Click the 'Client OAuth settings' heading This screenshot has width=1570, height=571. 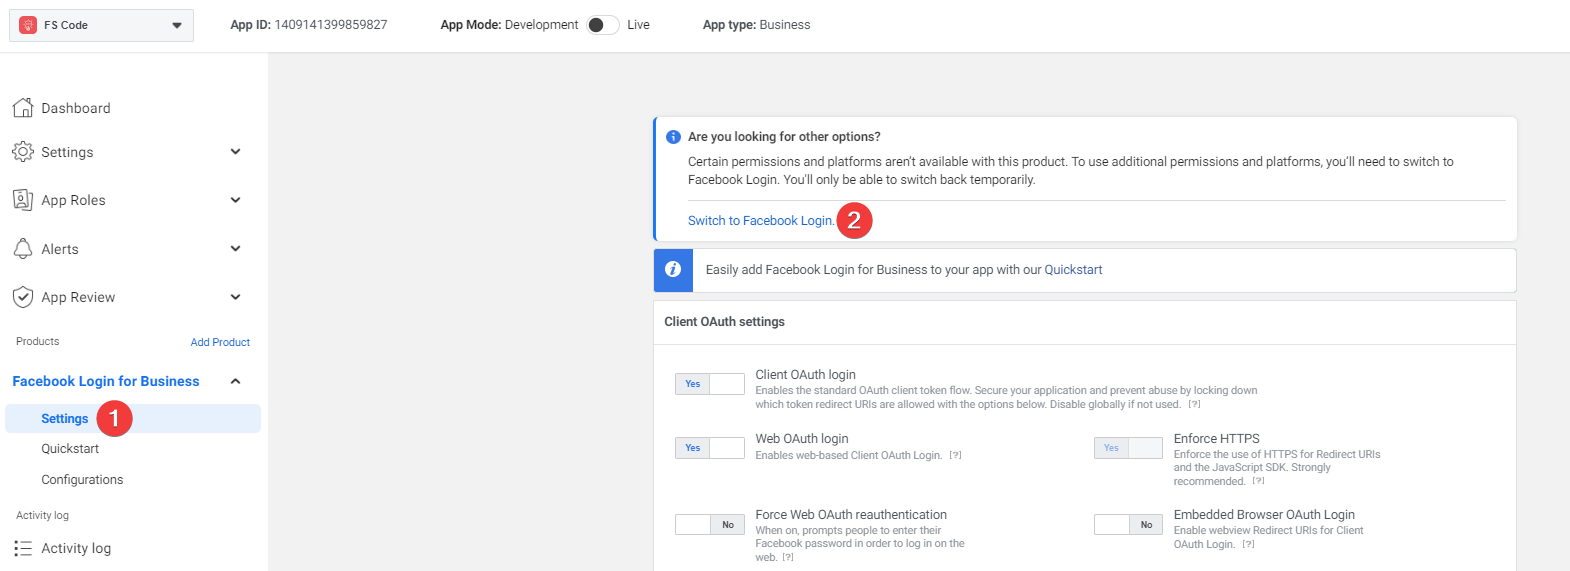pos(724,322)
